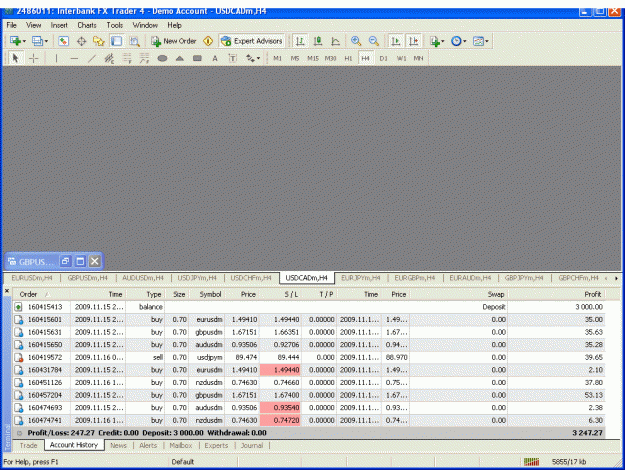The height and width of the screenshot is (470, 625).
Task: Toggle Expert Advisors on or off
Action: pyautogui.click(x=252, y=41)
